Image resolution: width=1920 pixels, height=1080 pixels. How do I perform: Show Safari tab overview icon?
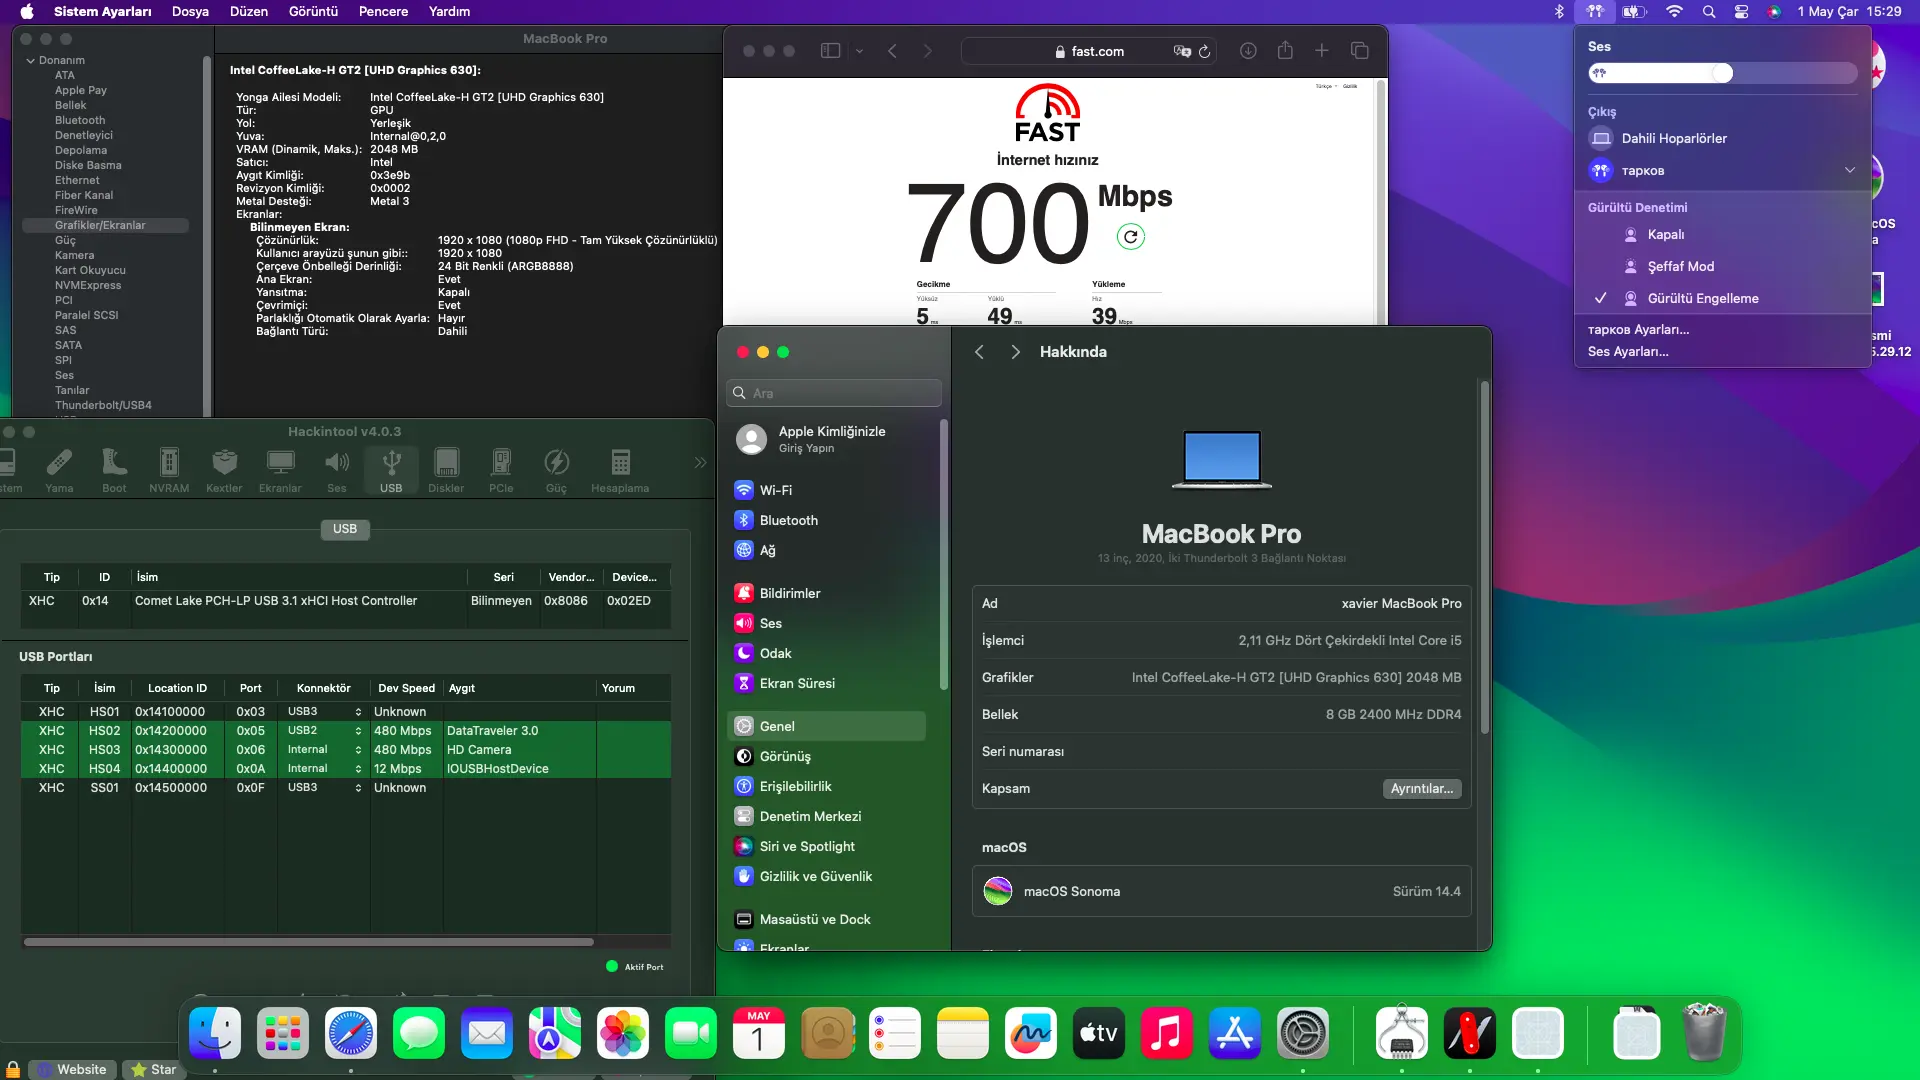point(1360,51)
